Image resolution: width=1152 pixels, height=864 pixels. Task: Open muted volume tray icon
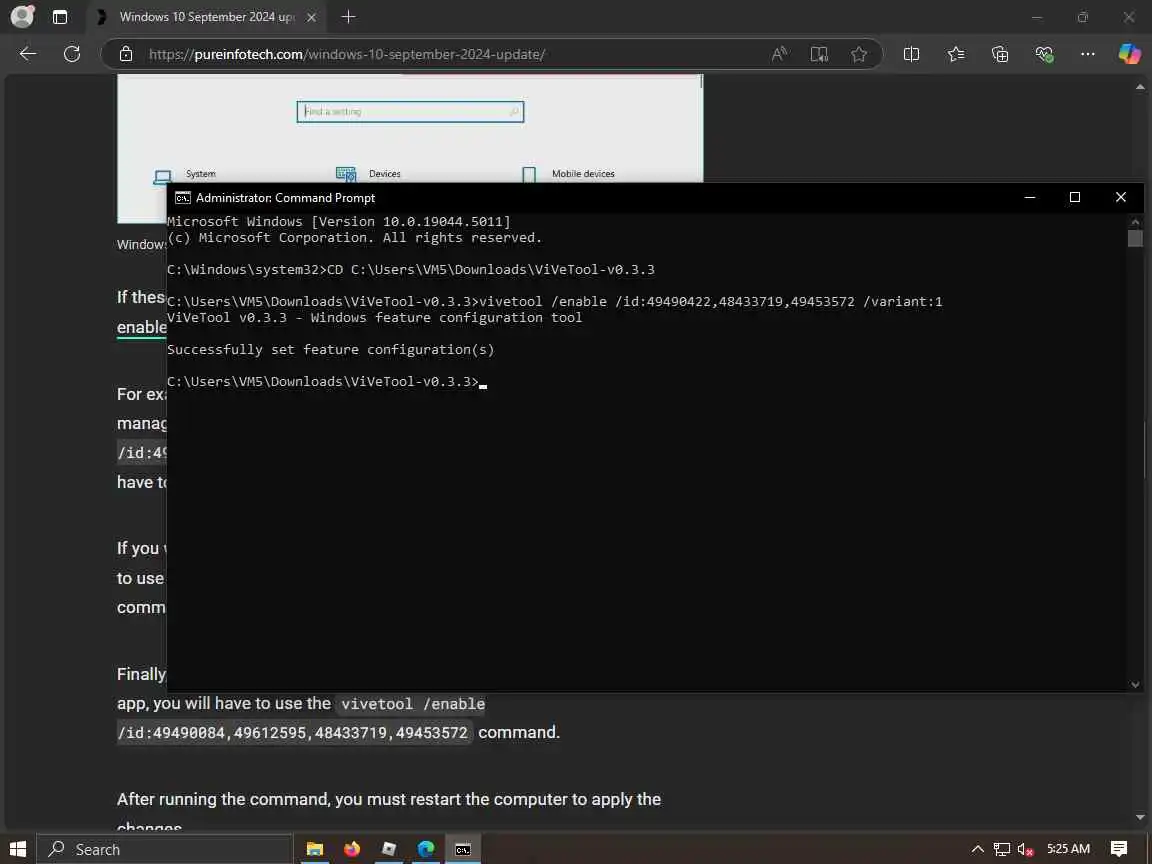pos(1026,849)
